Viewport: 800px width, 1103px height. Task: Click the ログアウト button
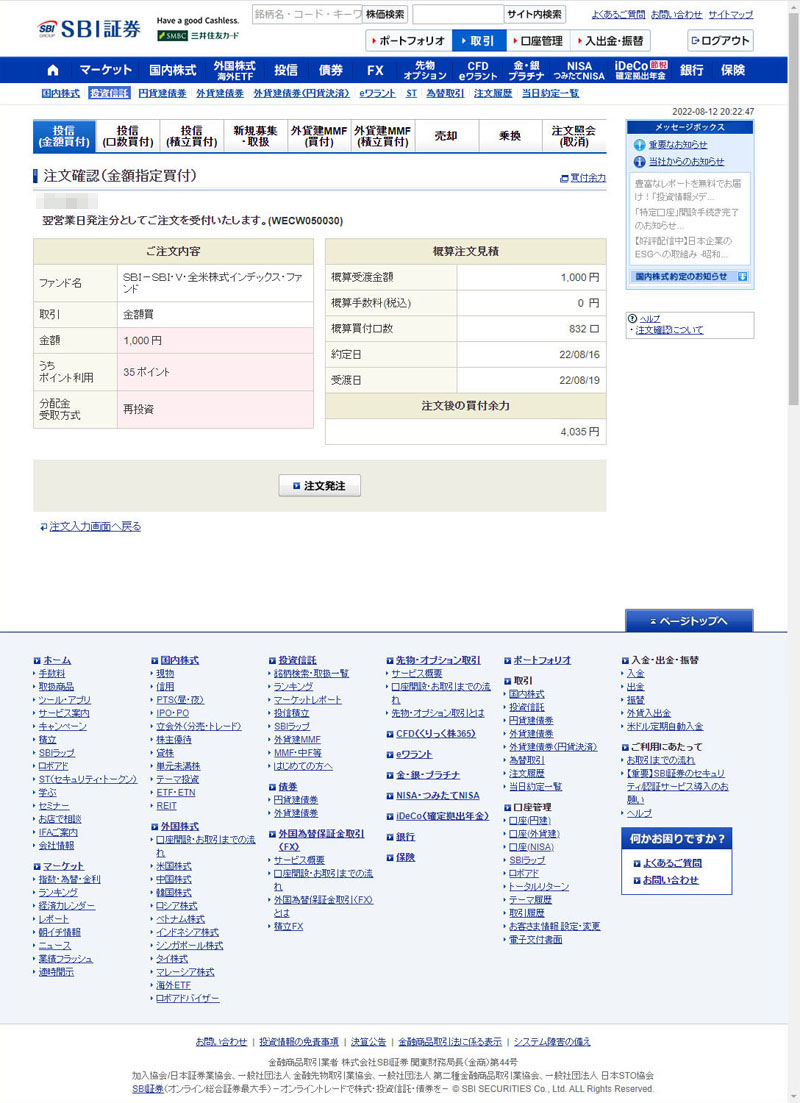click(x=720, y=41)
